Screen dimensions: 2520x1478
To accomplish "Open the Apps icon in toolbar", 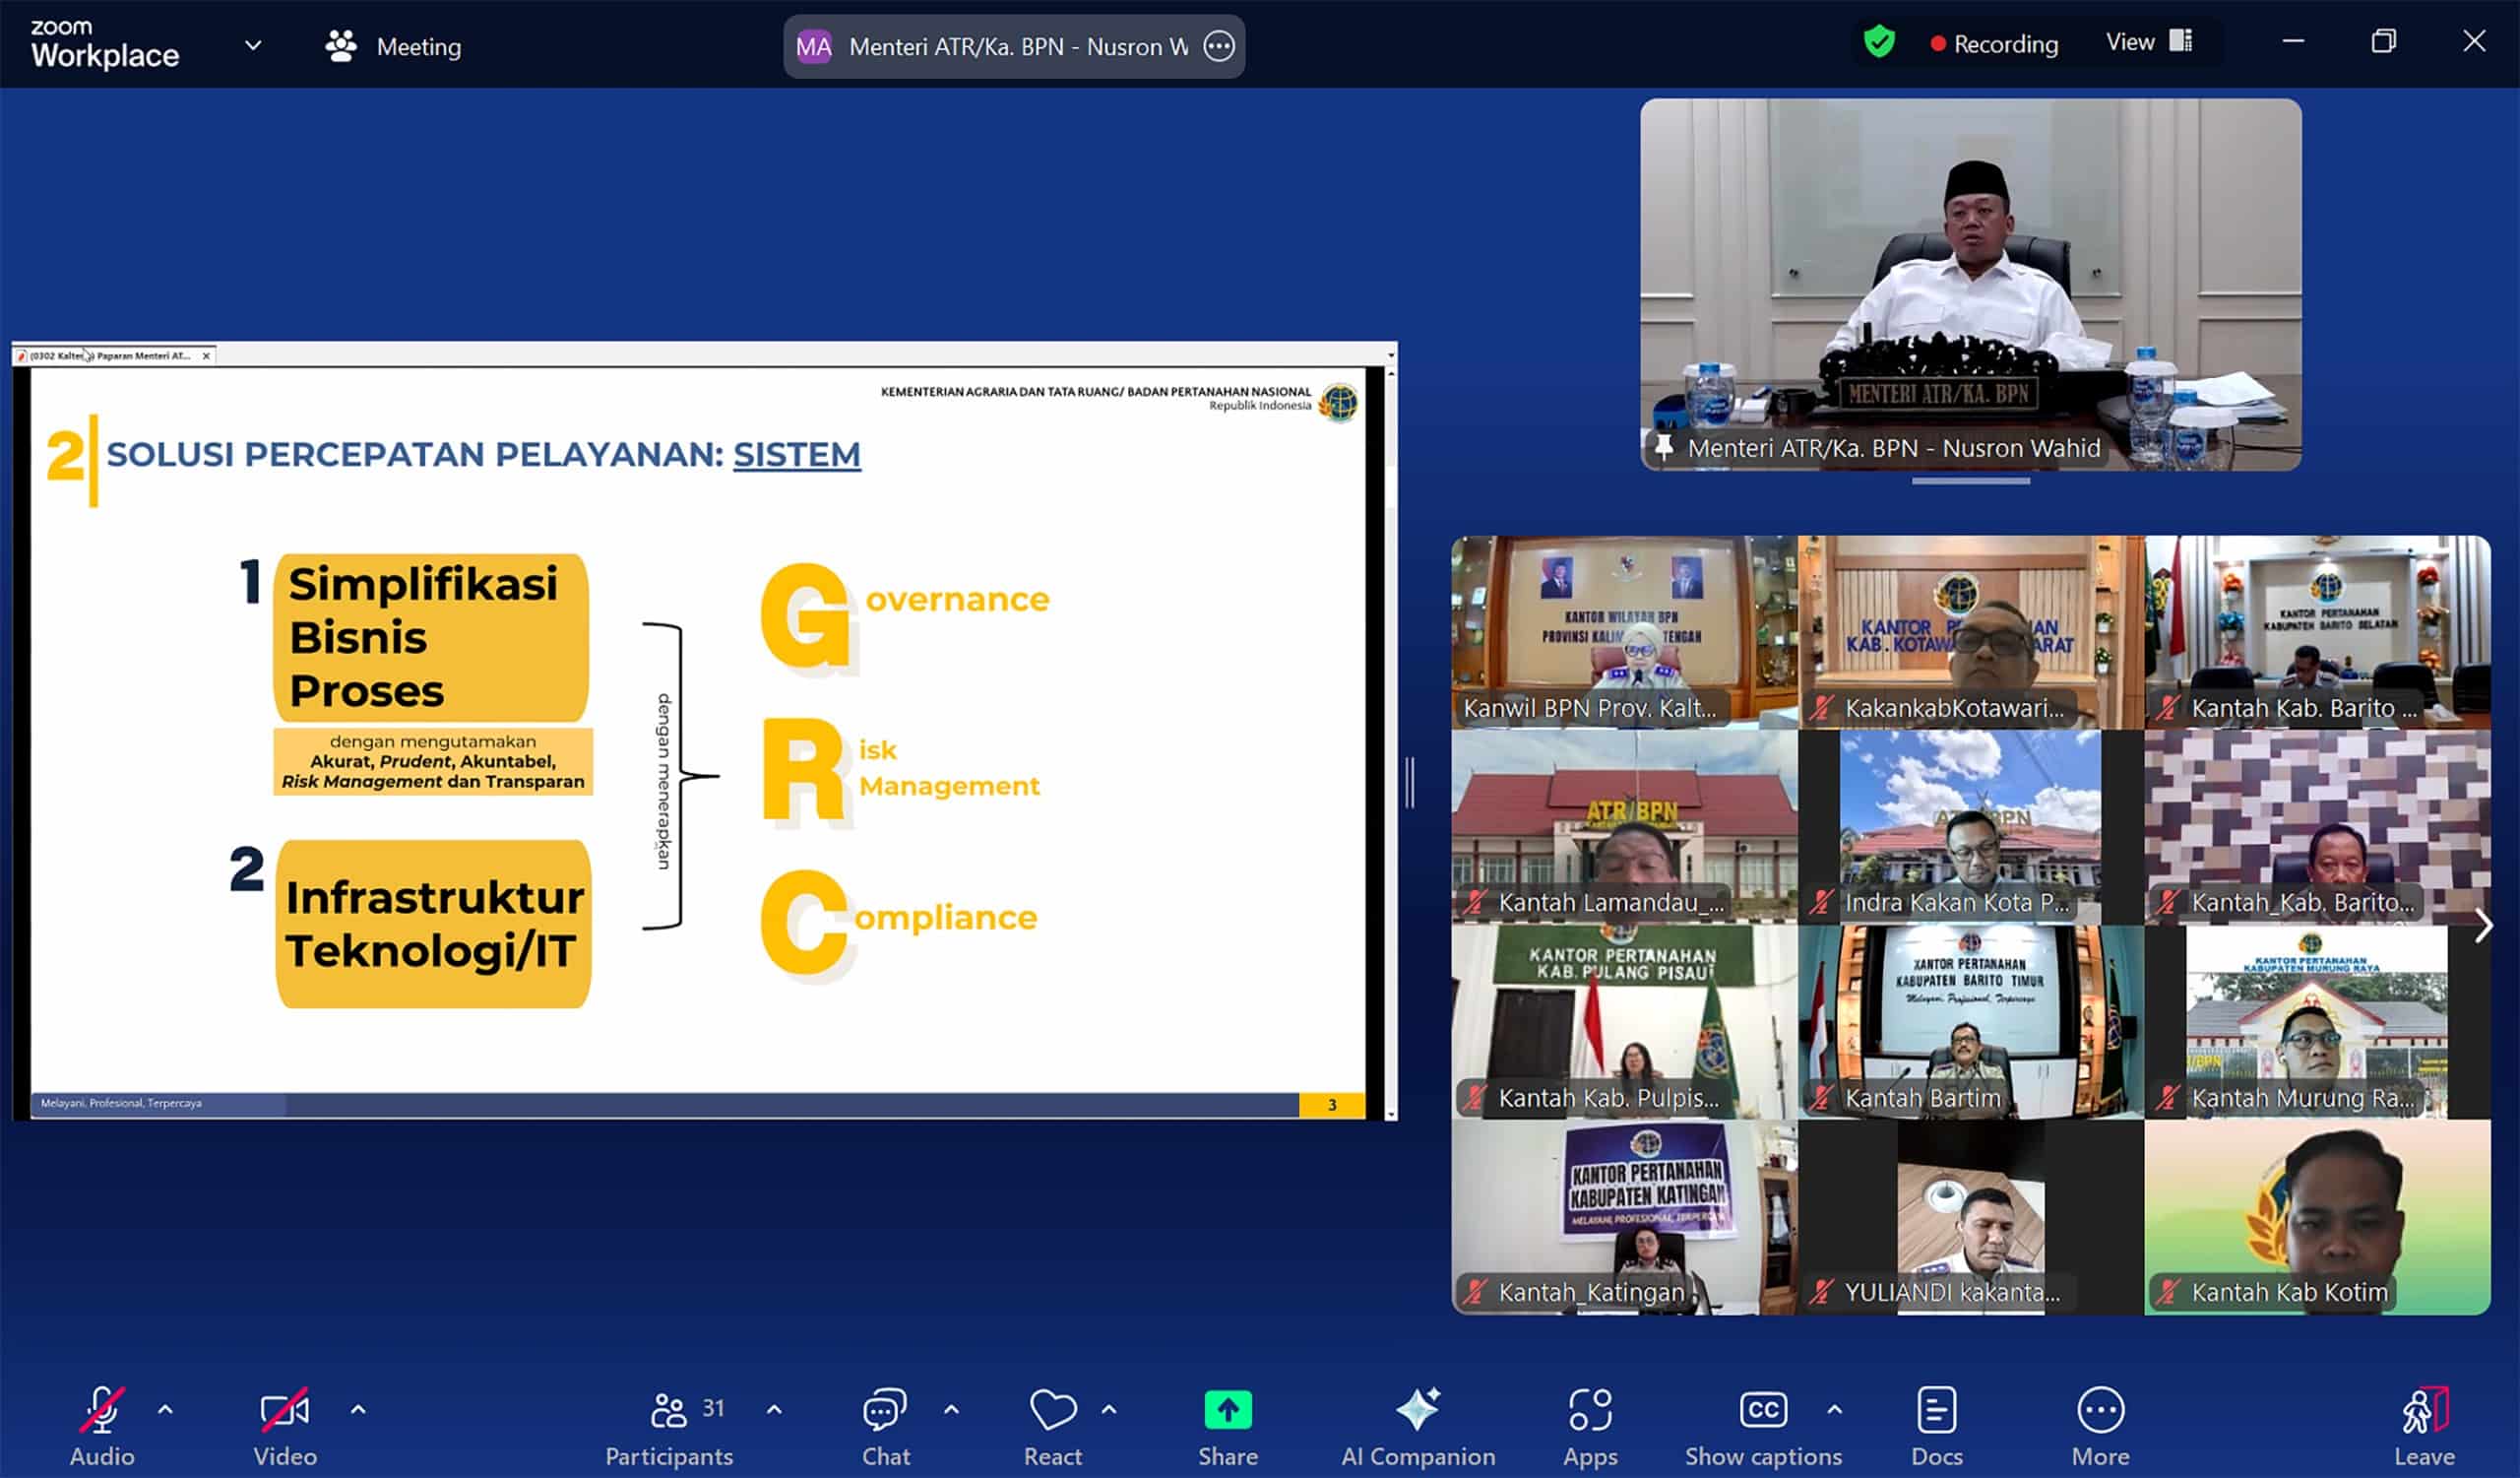I will coord(1589,1410).
